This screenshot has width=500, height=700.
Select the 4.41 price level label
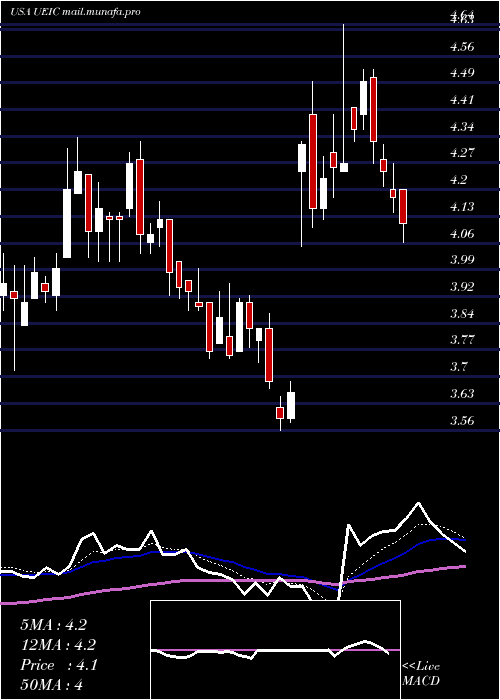click(463, 100)
